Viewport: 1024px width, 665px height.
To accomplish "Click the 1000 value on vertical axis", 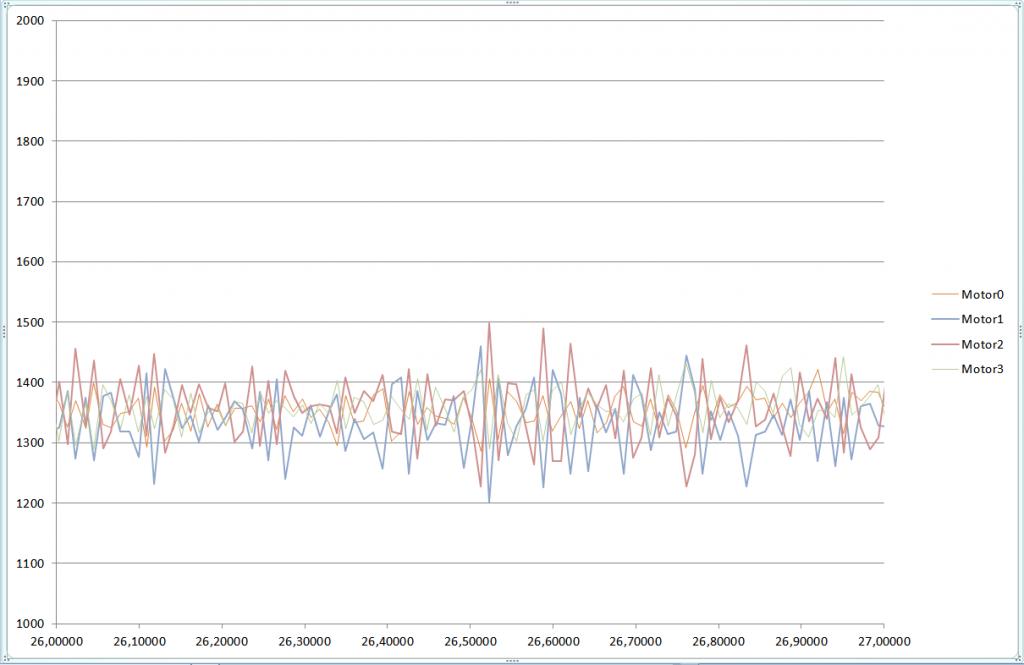I will pos(31,624).
